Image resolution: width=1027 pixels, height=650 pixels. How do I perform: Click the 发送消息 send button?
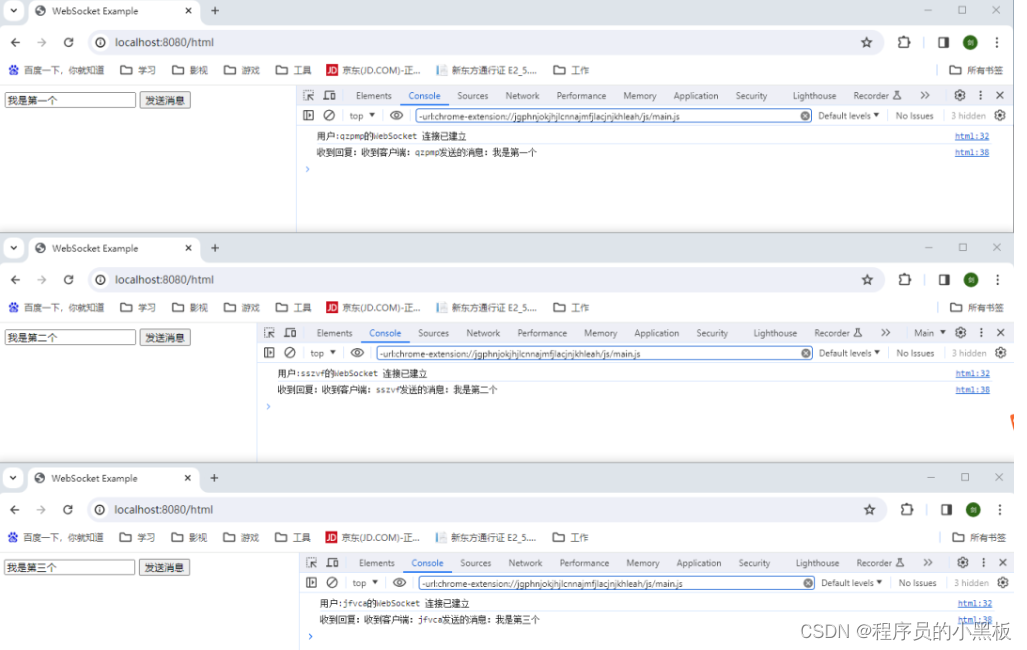[163, 99]
